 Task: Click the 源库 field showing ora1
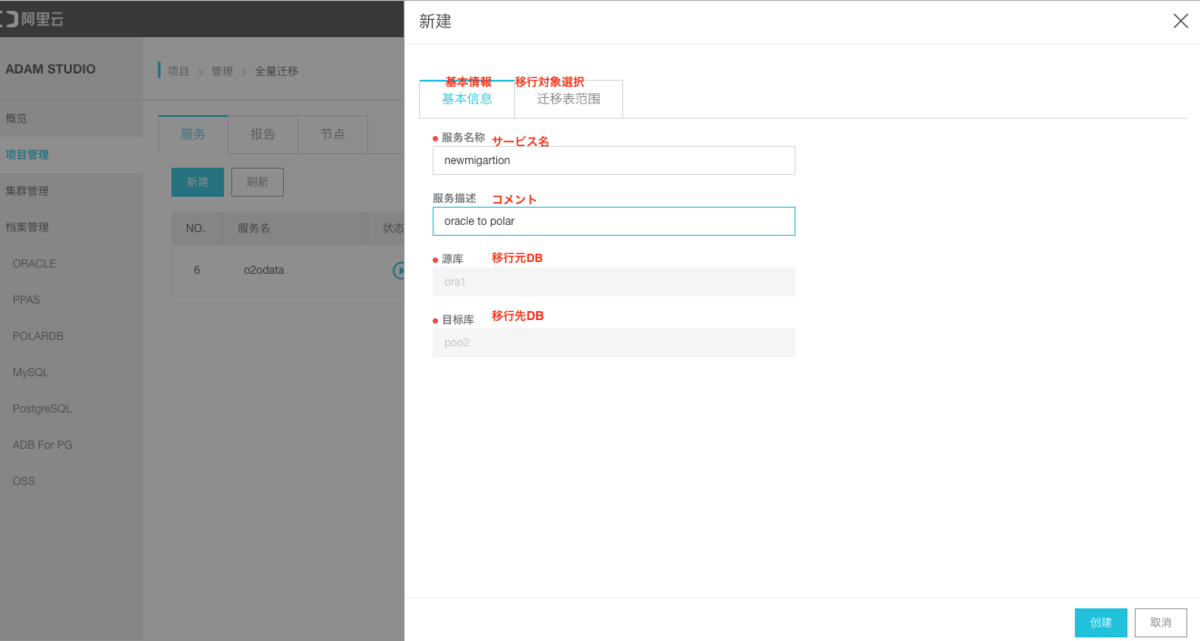pos(614,282)
